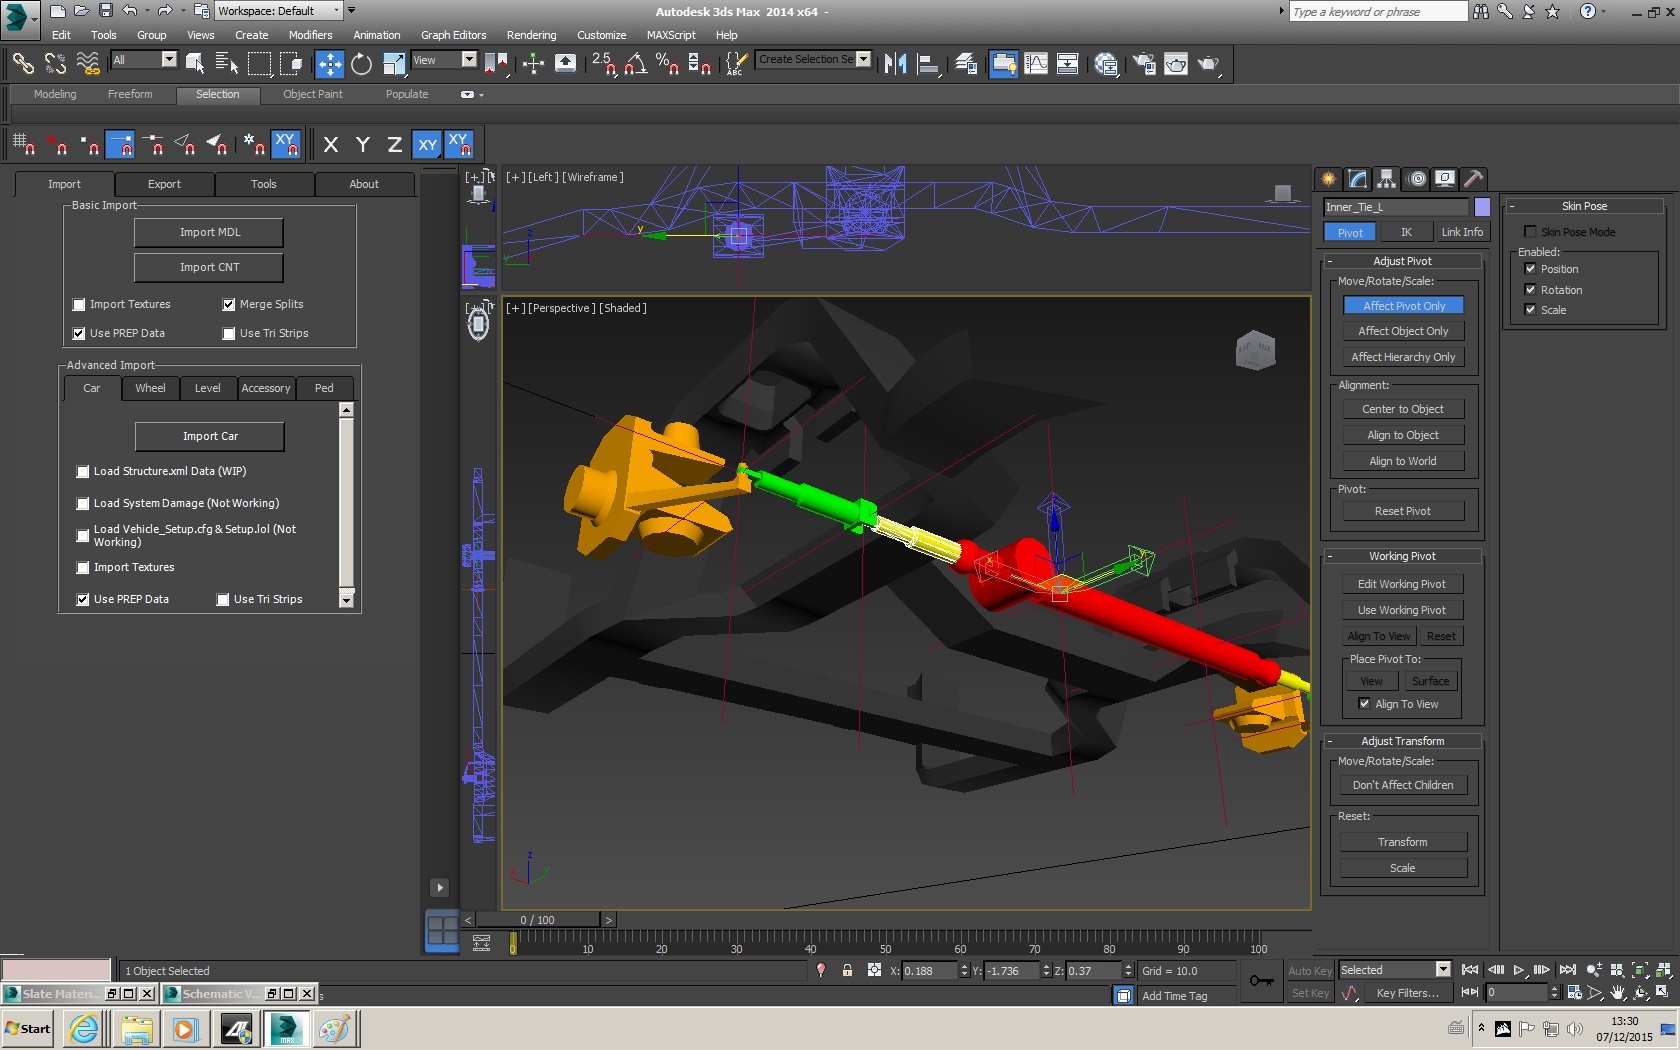Activate the Select and Move tool
The height and width of the screenshot is (1050, 1680).
pyautogui.click(x=329, y=64)
